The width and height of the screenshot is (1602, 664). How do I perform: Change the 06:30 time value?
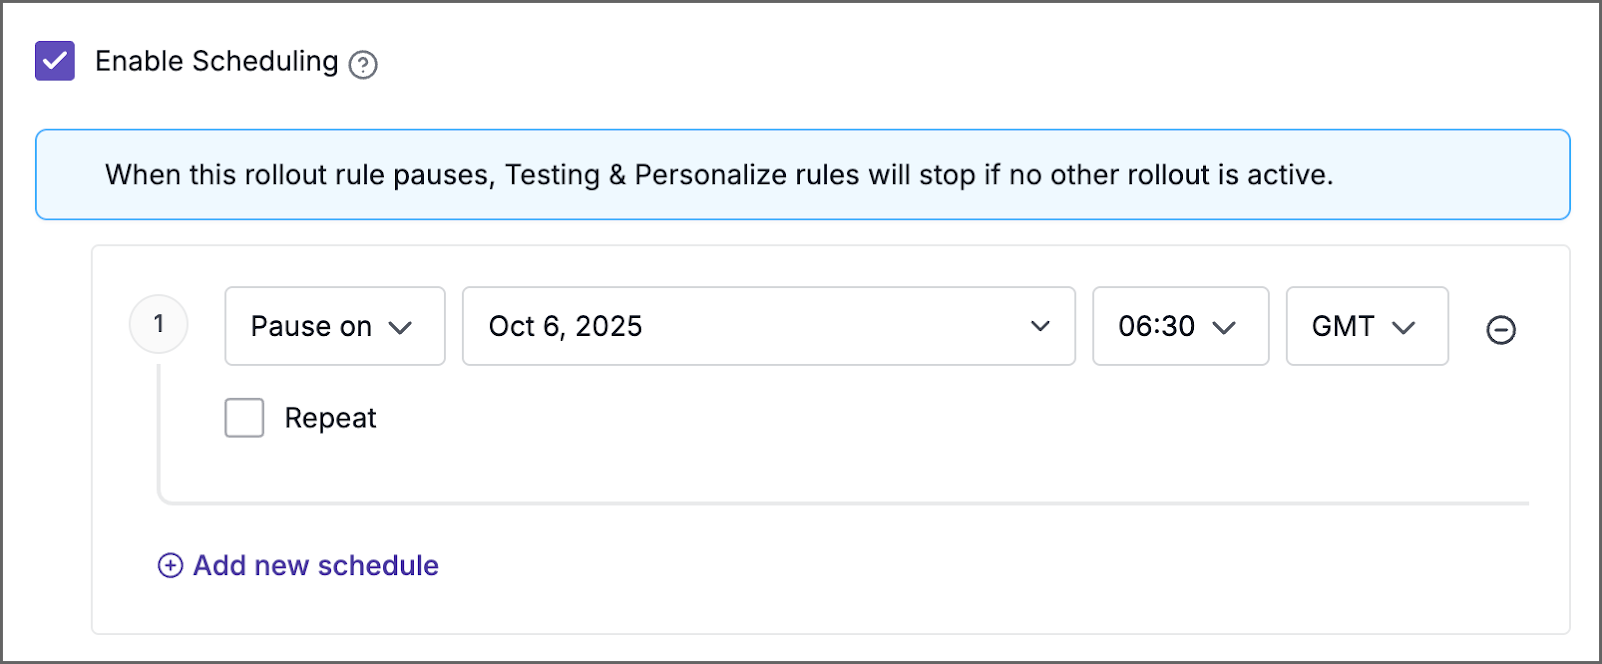tap(1180, 326)
